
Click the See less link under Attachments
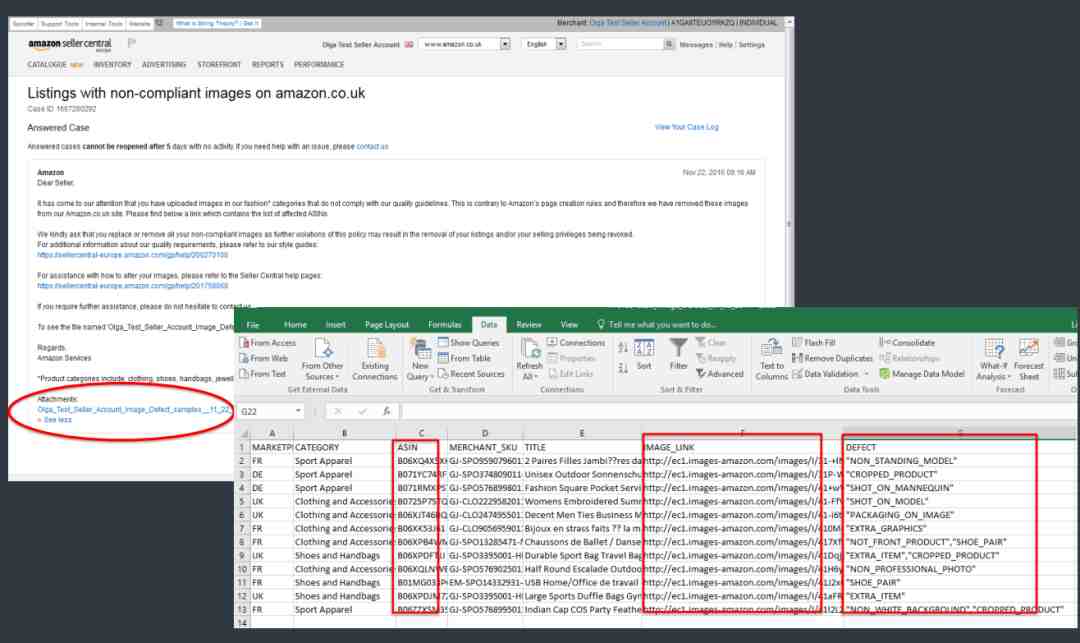coord(57,420)
